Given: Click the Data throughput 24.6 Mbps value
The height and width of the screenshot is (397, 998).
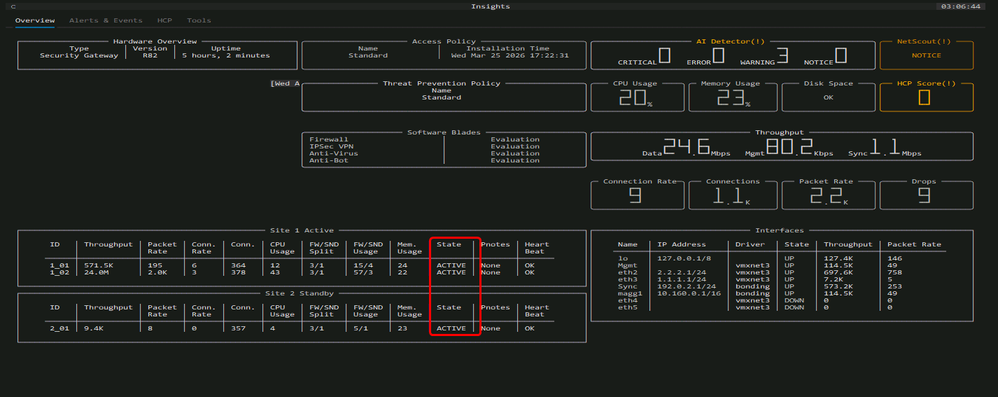Looking at the screenshot, I should point(687,148).
